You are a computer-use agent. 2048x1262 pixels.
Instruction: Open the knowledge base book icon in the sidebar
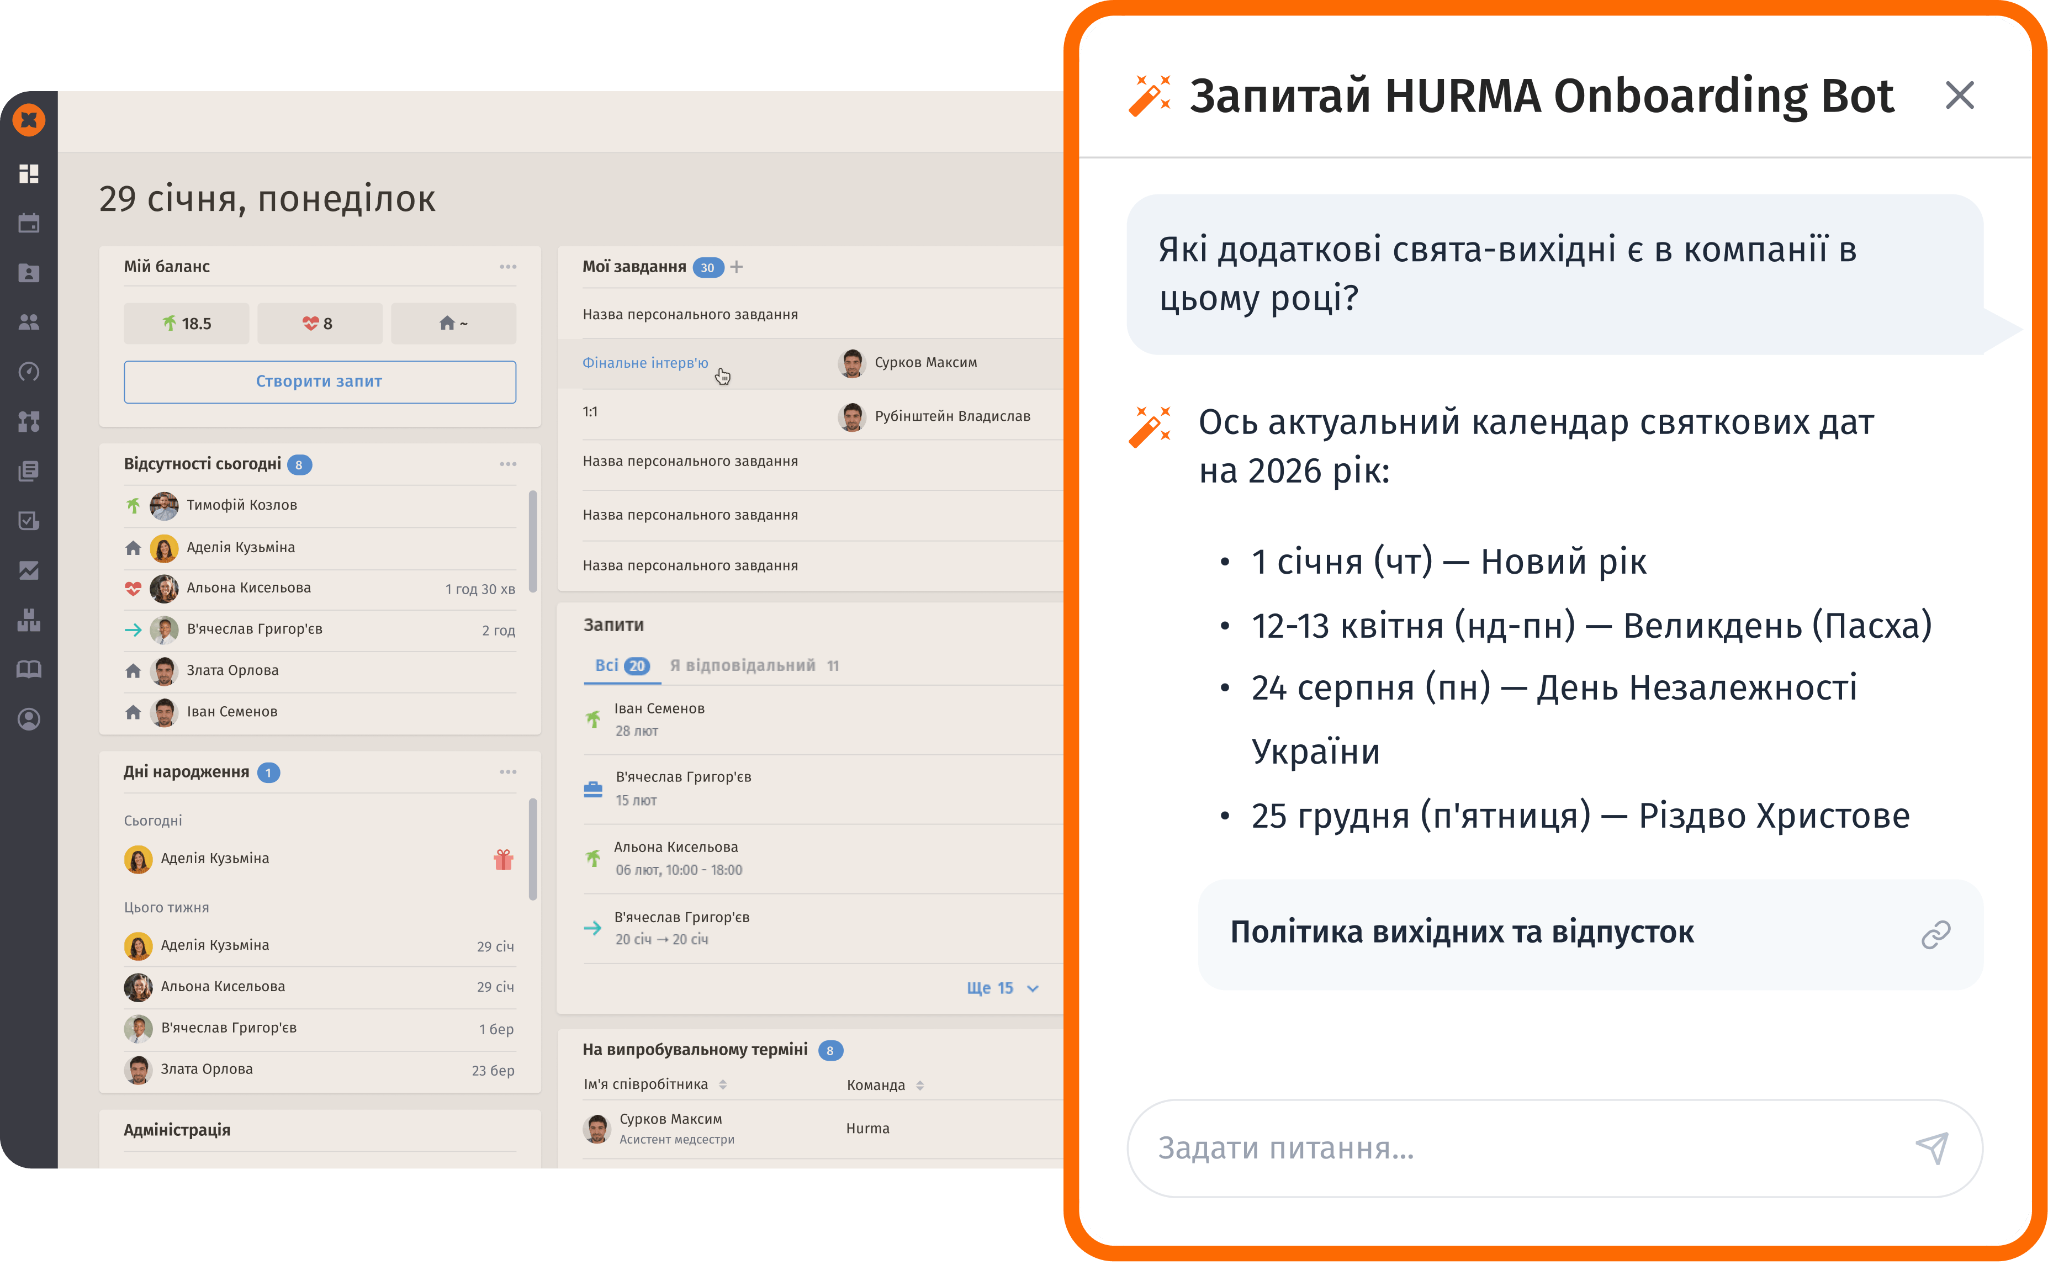(x=29, y=669)
